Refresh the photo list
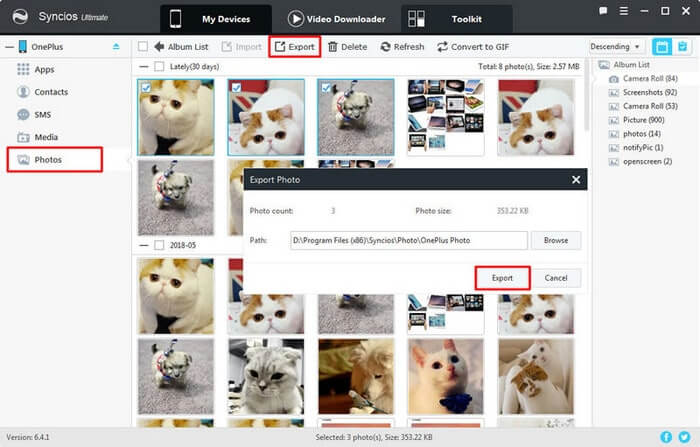Screen dimensions: 700x447 tap(402, 46)
